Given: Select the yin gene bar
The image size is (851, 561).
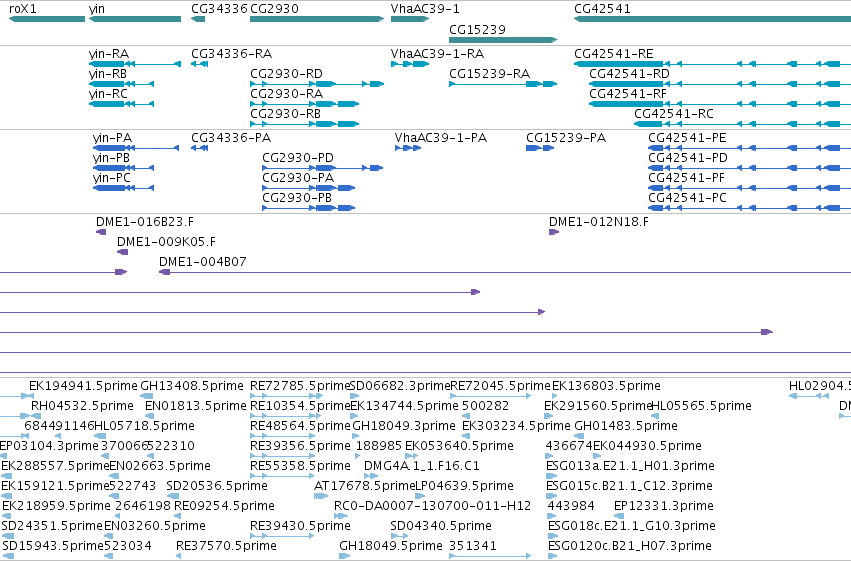Looking at the screenshot, I should [135, 19].
